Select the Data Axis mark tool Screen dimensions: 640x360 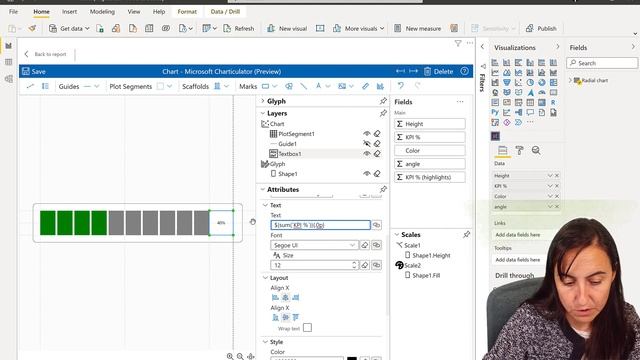(x=365, y=86)
